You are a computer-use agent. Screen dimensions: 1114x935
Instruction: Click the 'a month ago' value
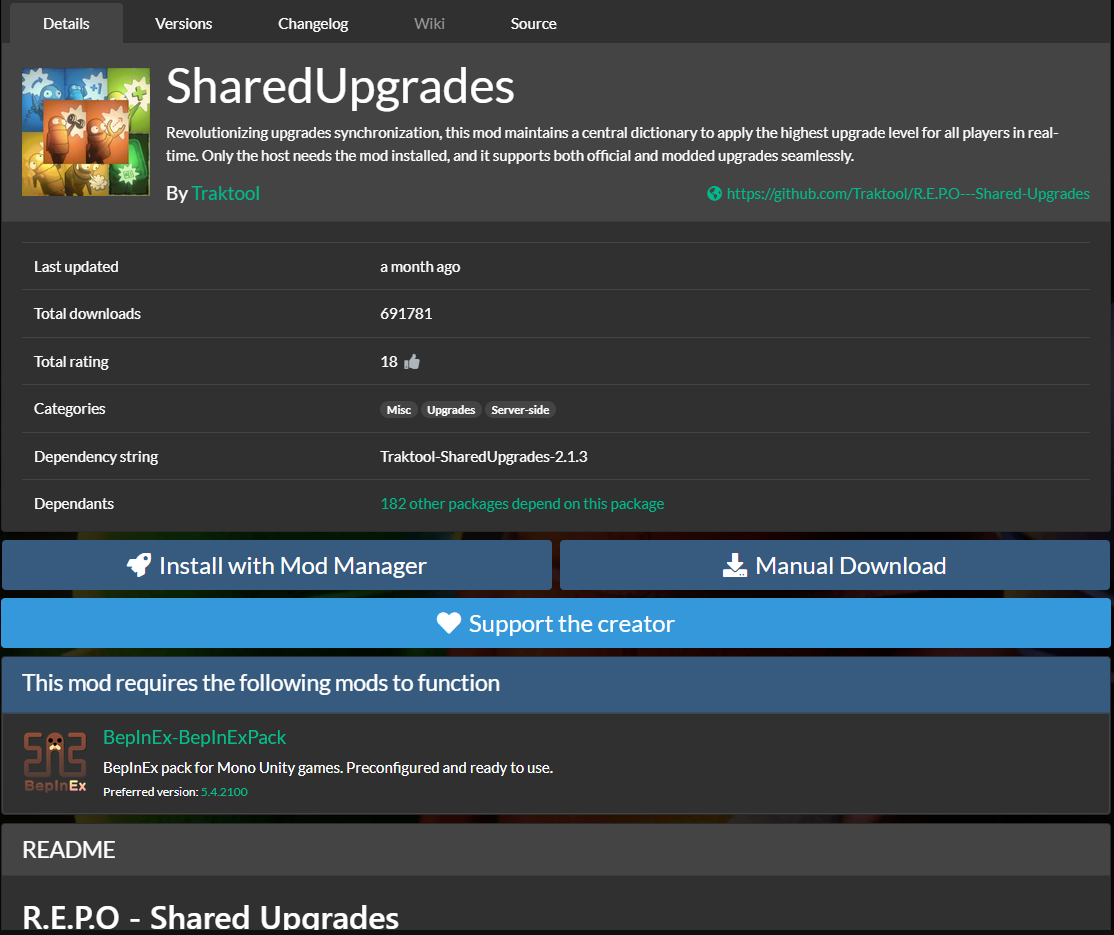tap(420, 266)
